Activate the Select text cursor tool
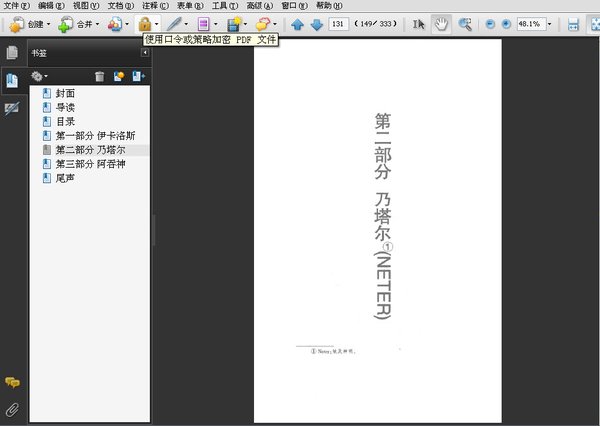 coord(419,24)
